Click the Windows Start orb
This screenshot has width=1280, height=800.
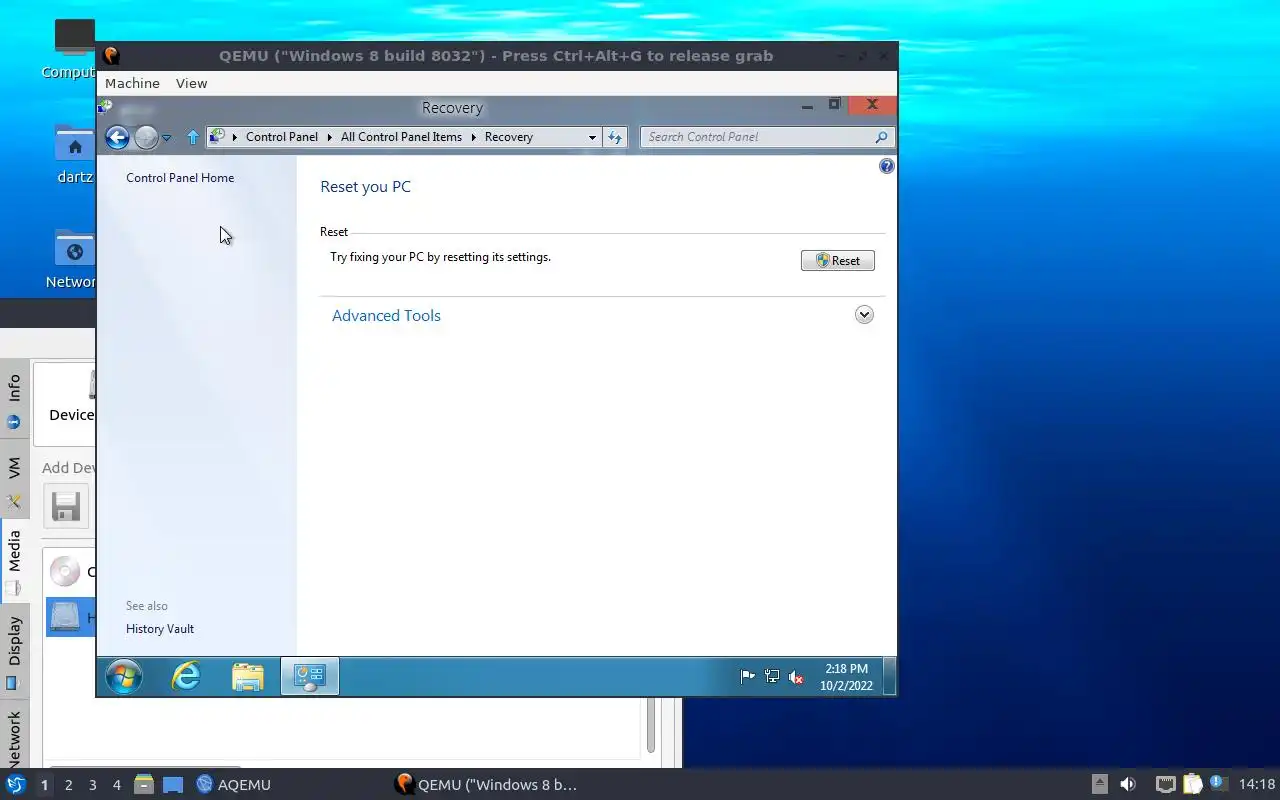point(124,677)
